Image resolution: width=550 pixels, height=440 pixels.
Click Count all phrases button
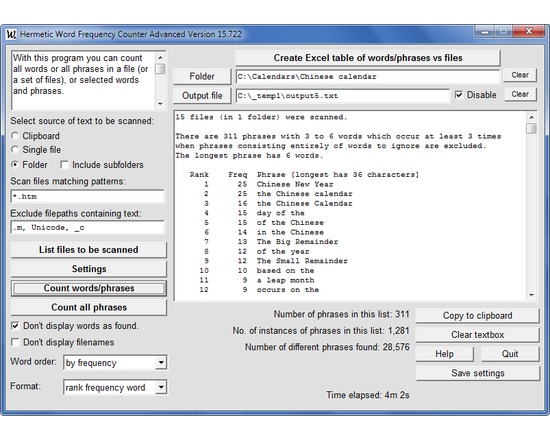[89, 307]
